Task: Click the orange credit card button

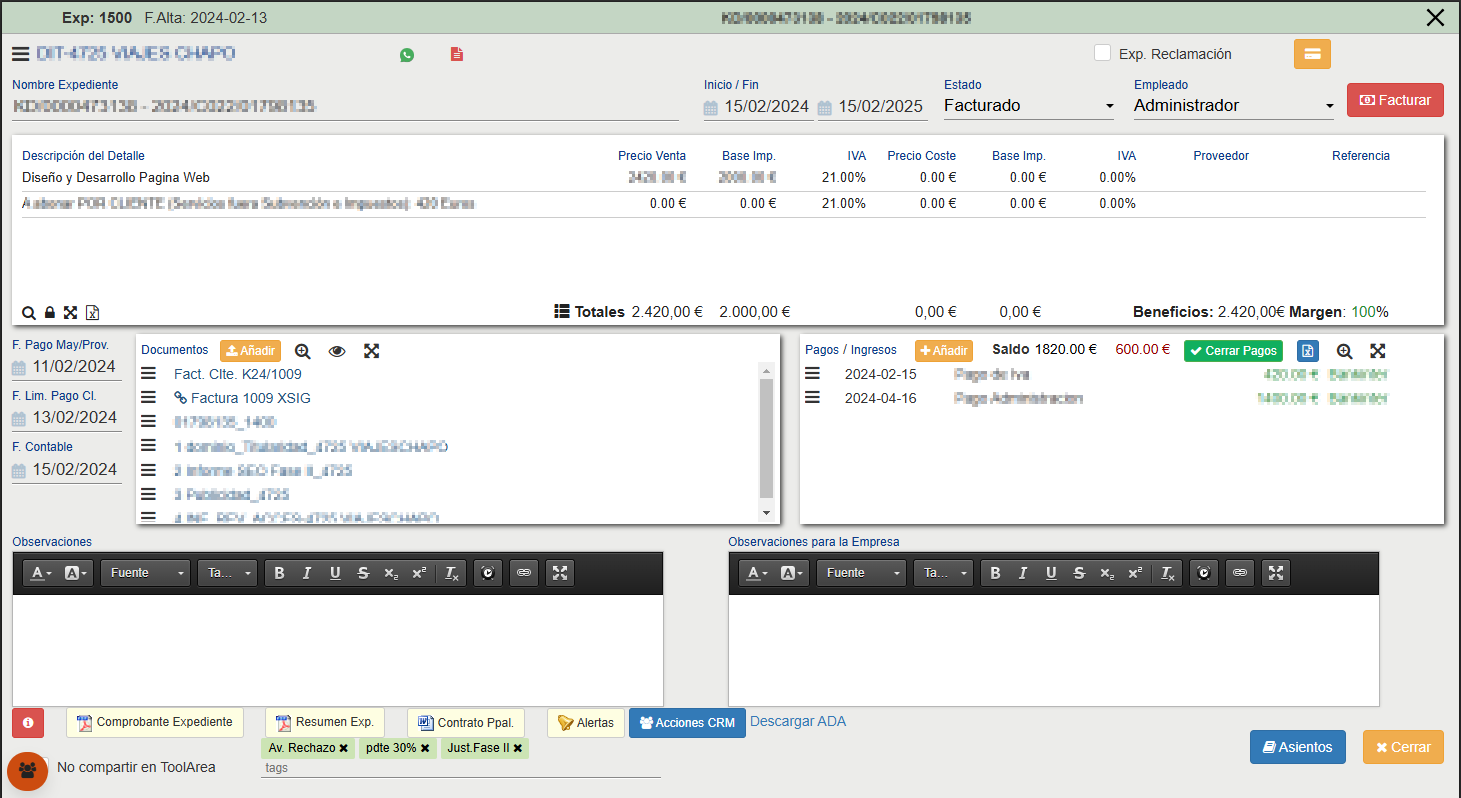Action: point(1312,54)
